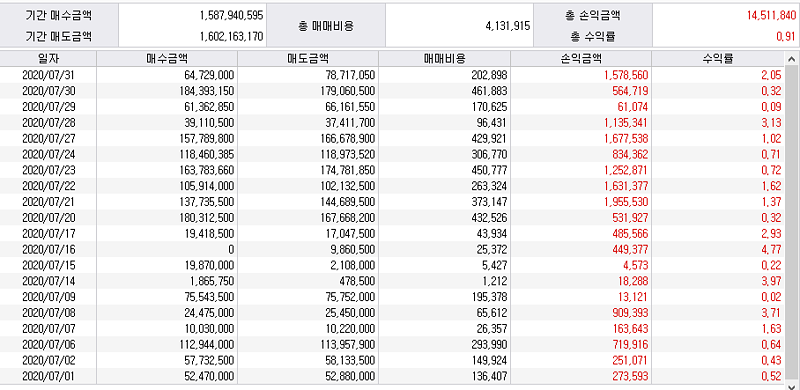Screen dimensions: 800x390
Task: Sort by the 매매비용 column header
Action: (444, 58)
